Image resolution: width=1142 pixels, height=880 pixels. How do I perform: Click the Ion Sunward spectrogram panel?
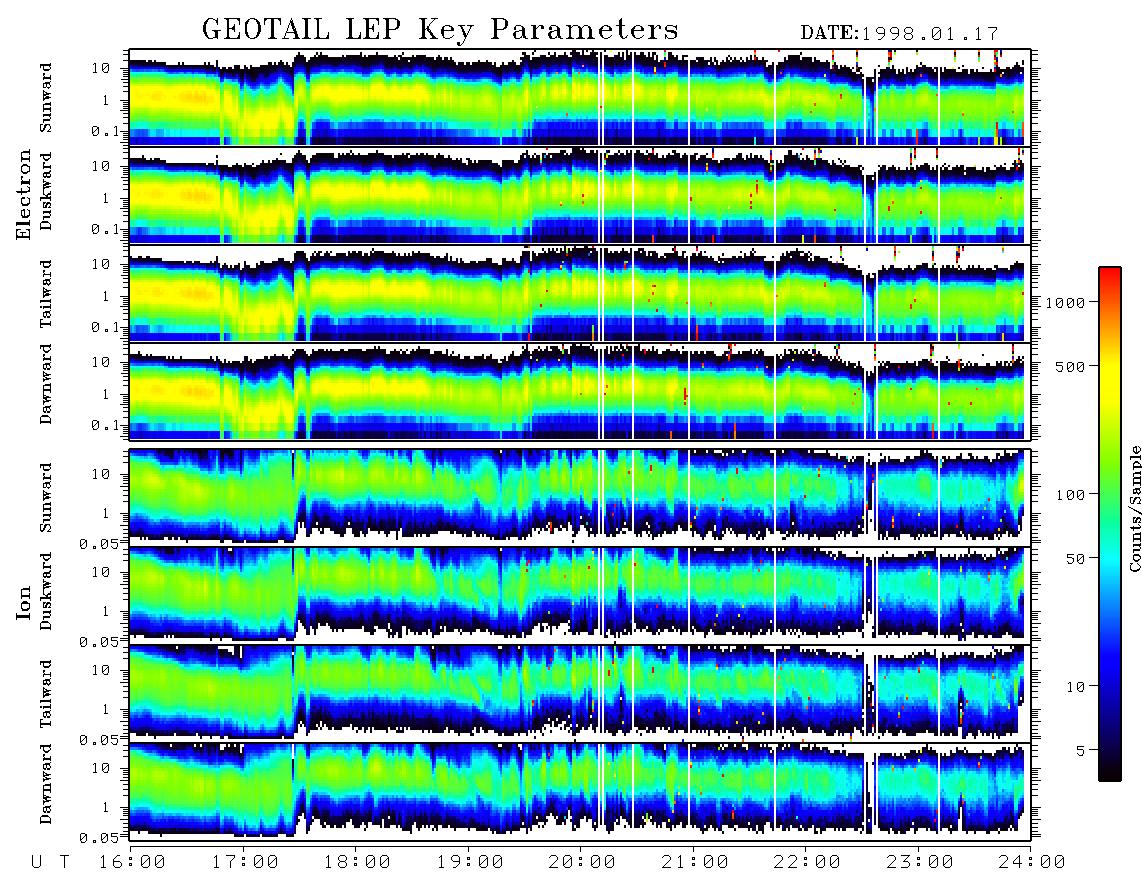(580, 498)
